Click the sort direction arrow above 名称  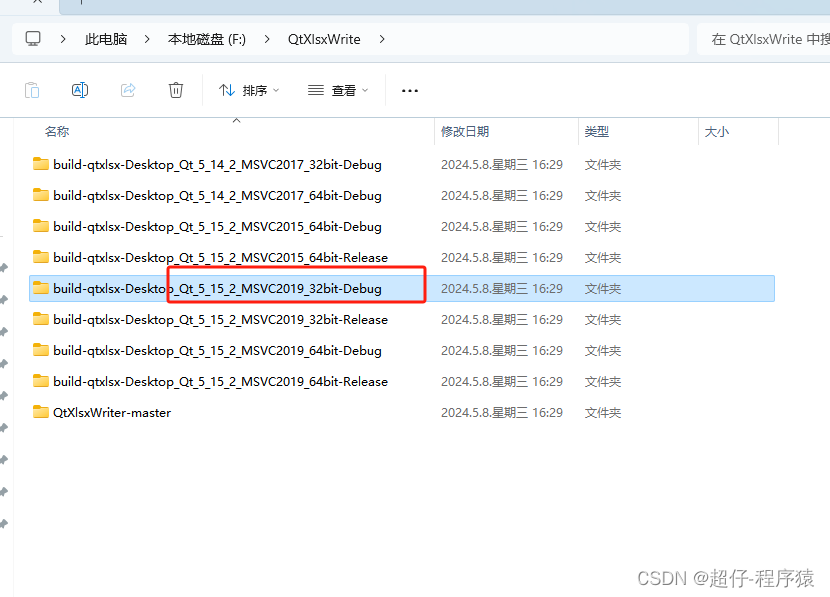[236, 119]
